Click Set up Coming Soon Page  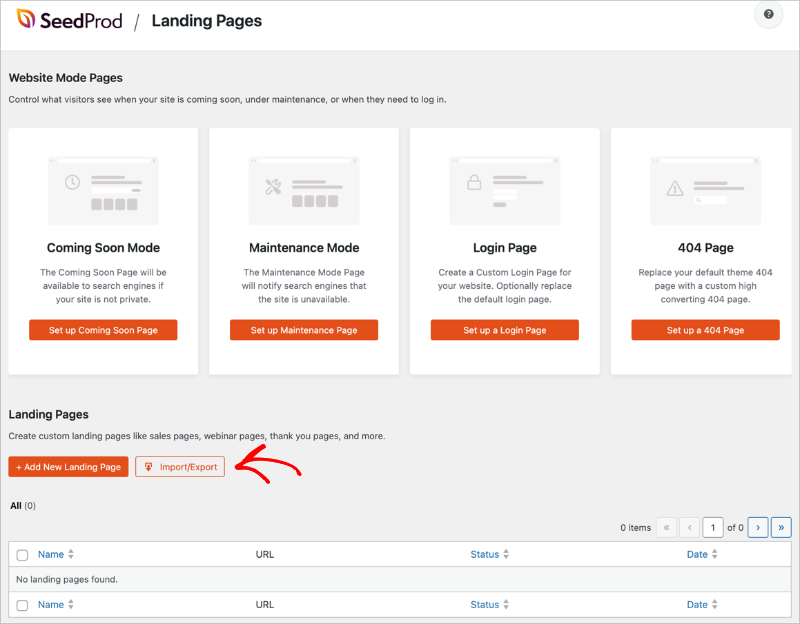coord(102,329)
